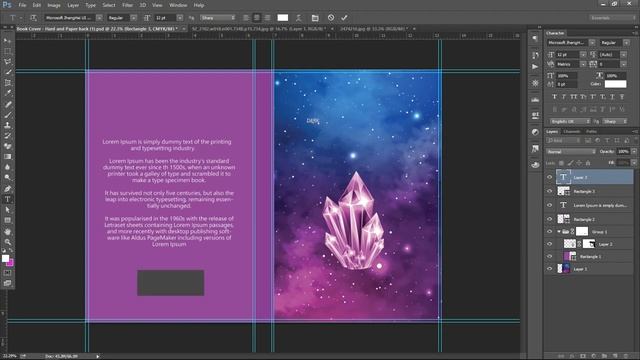The image size is (640, 360).
Task: Hide the Rectangle 2 layer
Action: pos(549,219)
